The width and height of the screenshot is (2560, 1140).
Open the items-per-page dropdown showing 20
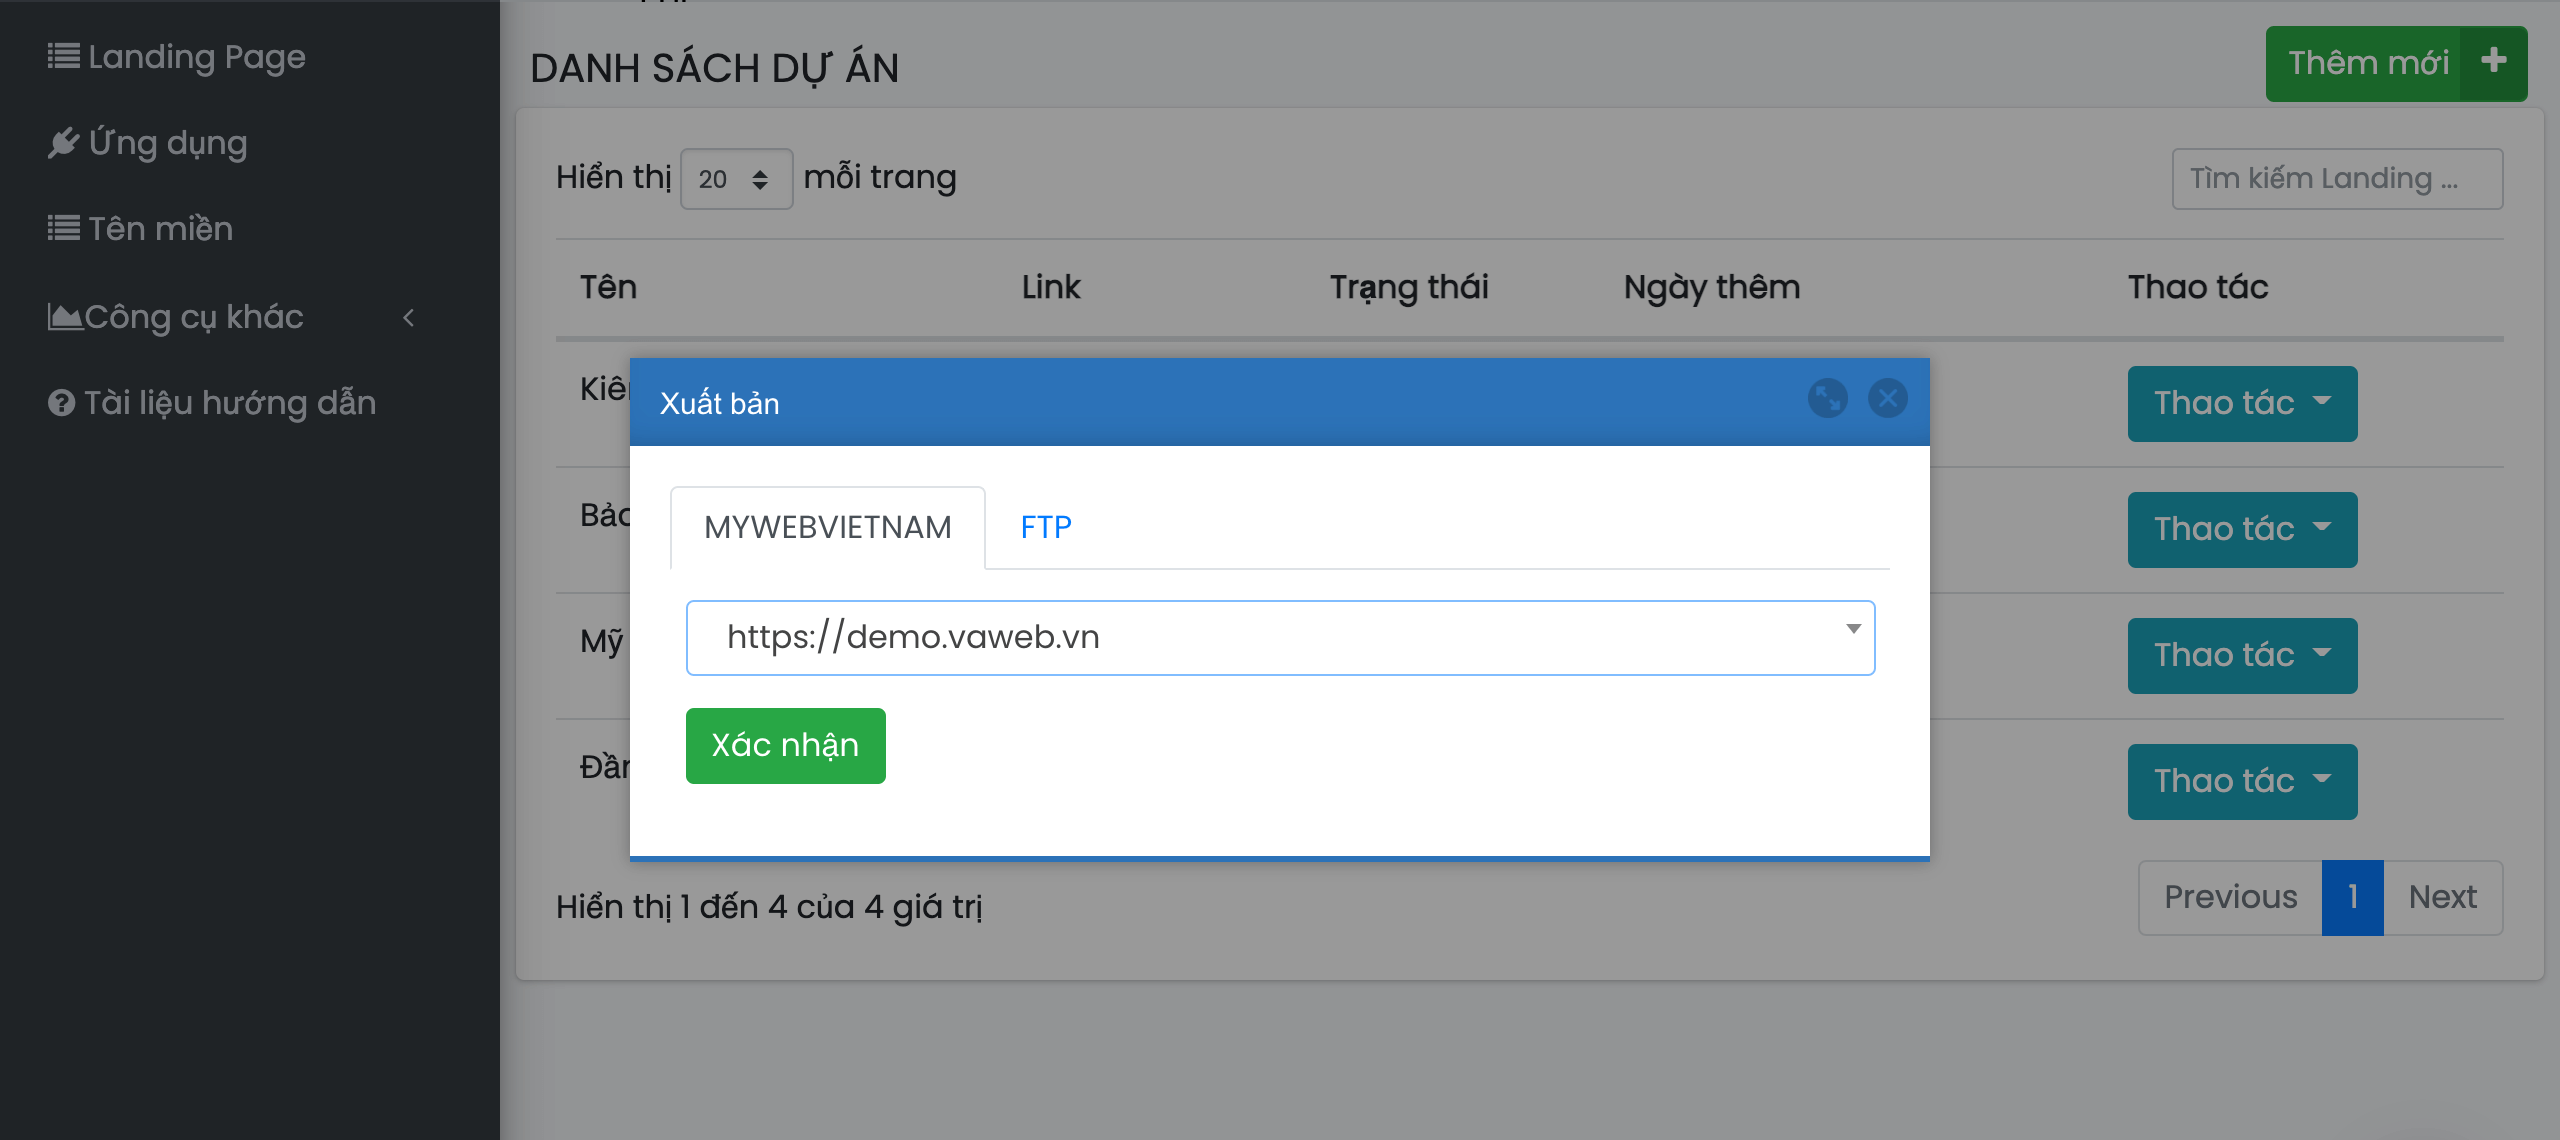coord(736,179)
